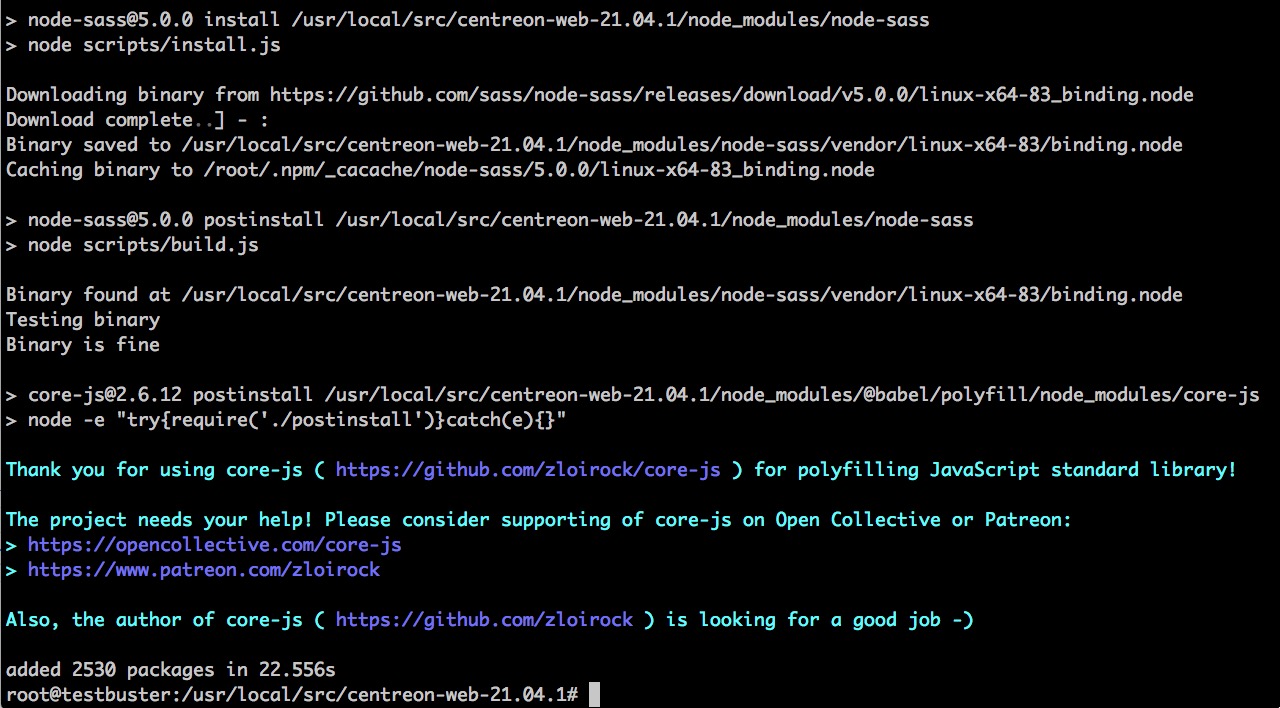Click the block cursor at the shell prompt
1280x708 pixels.
pos(594,695)
